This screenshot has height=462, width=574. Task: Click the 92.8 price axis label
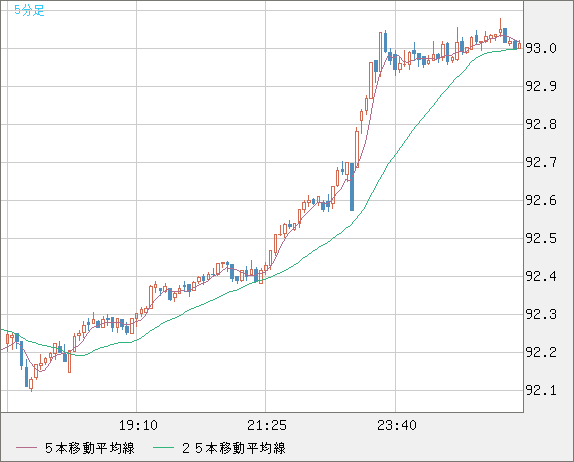541,124
